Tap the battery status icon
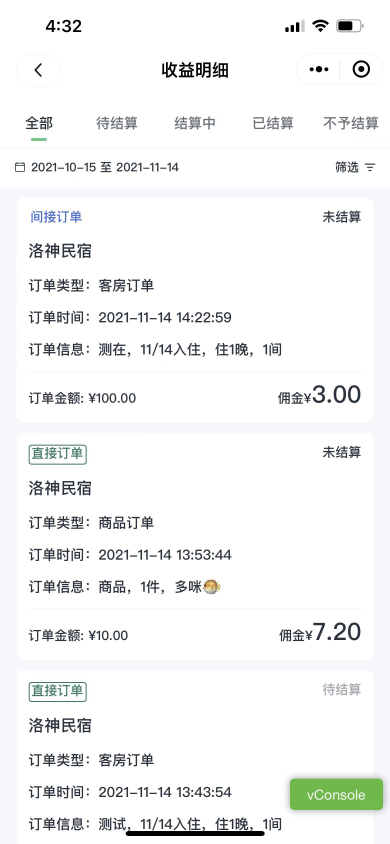 tap(350, 26)
